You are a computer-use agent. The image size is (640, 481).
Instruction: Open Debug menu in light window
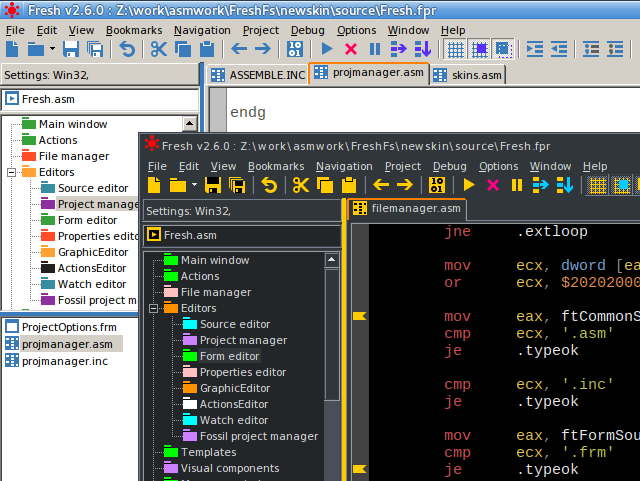[x=307, y=31]
